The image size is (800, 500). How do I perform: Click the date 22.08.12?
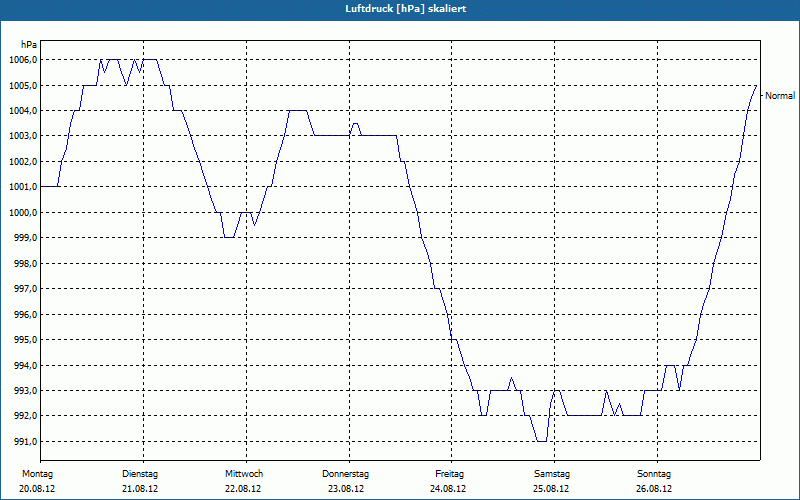click(x=243, y=489)
